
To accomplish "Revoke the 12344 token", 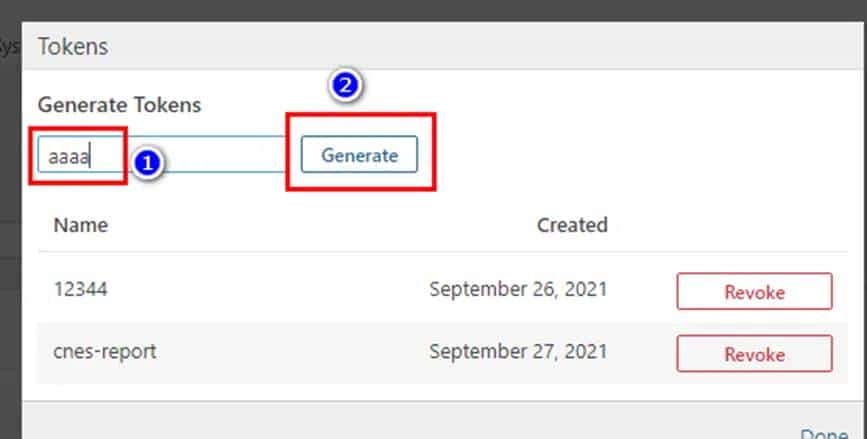I will [x=754, y=292].
